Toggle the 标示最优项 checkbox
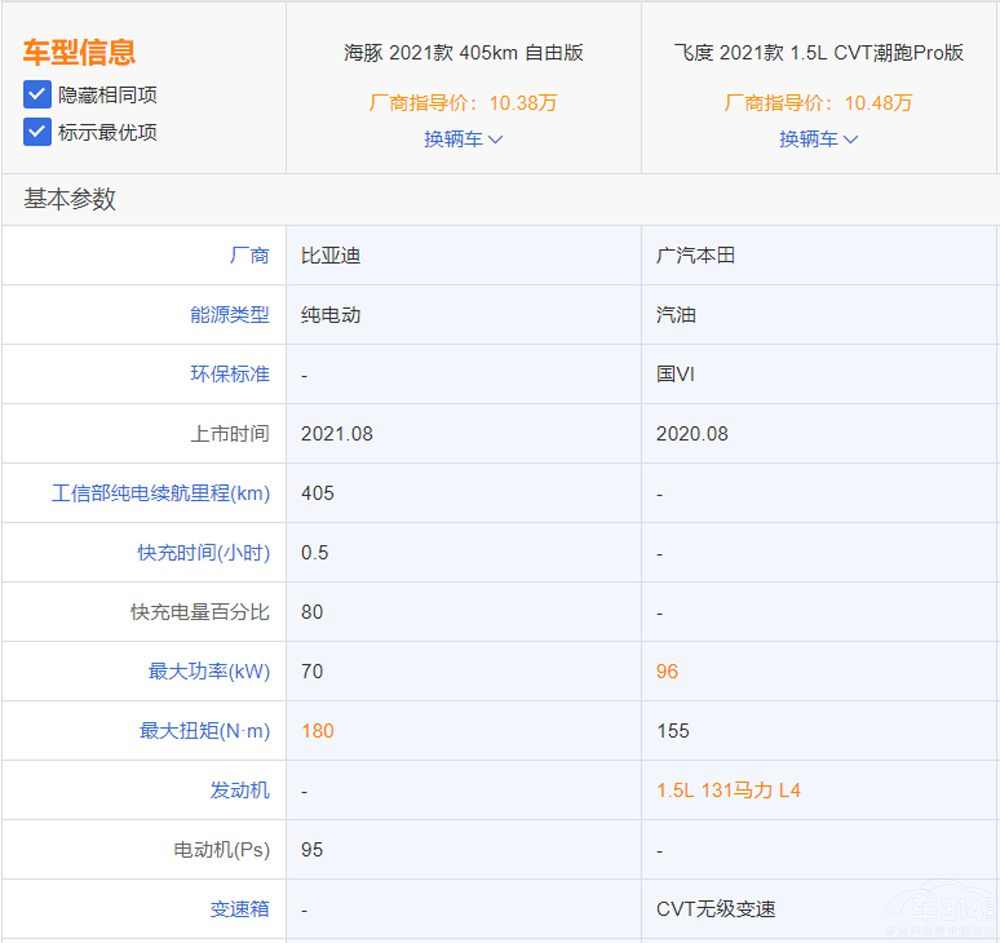The width and height of the screenshot is (1000, 943). [37, 132]
